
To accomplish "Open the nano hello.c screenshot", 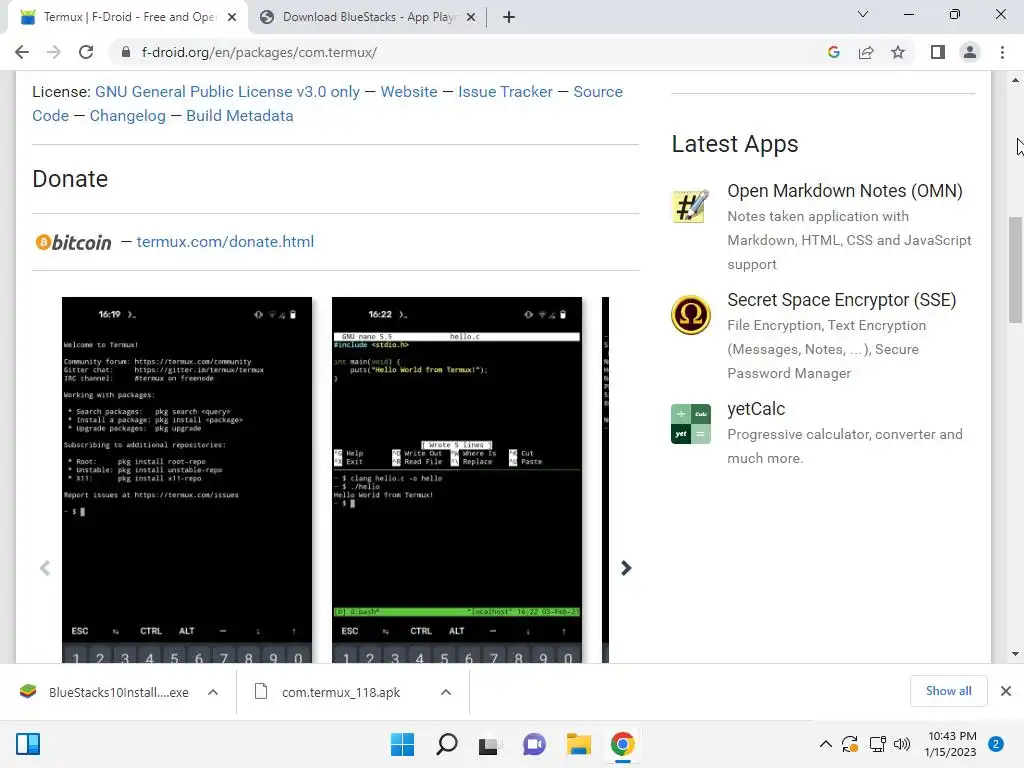I will 456,480.
